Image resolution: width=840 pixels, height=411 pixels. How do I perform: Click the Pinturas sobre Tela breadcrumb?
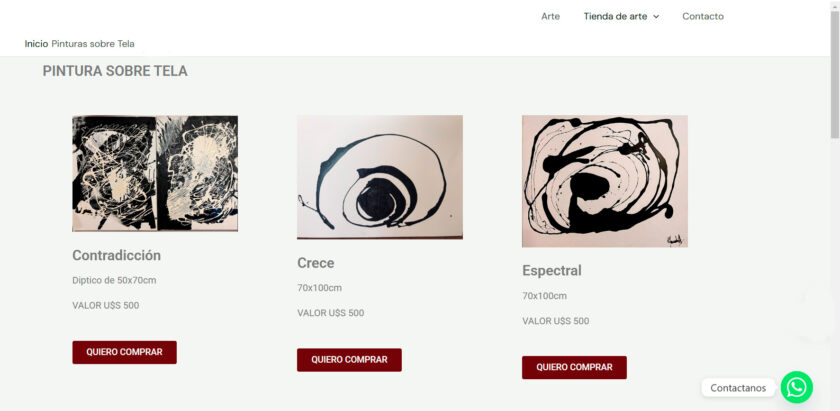tap(93, 44)
